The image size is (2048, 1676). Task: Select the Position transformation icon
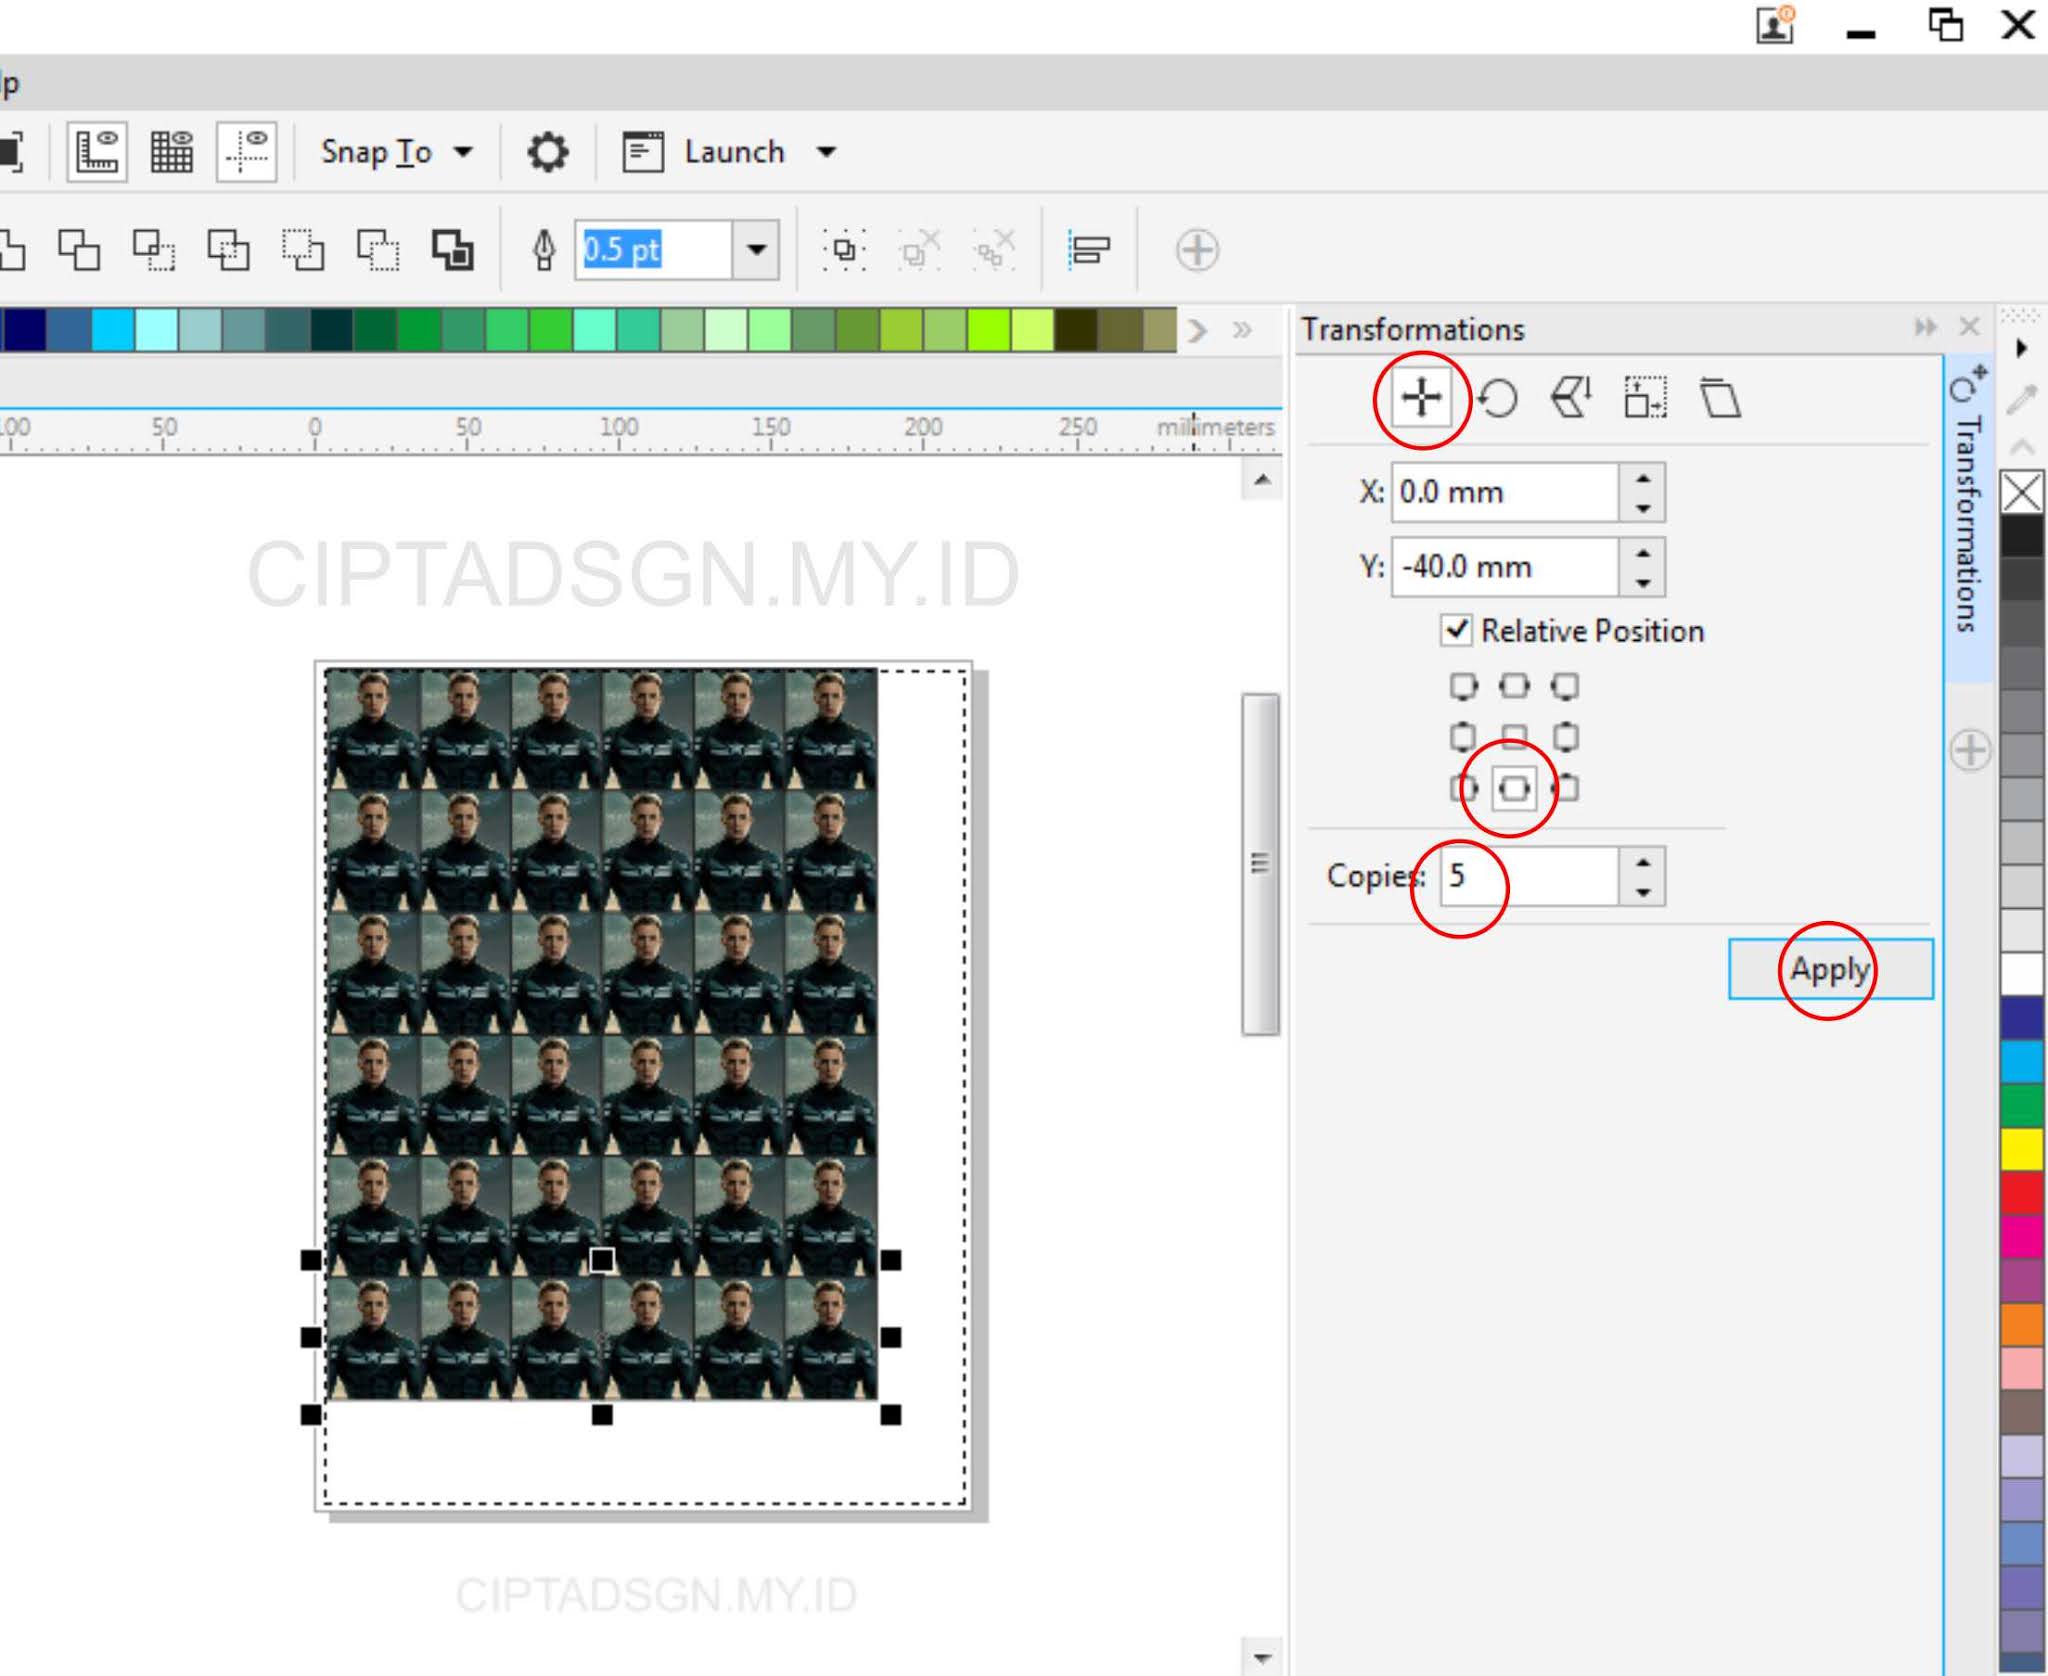(x=1420, y=398)
